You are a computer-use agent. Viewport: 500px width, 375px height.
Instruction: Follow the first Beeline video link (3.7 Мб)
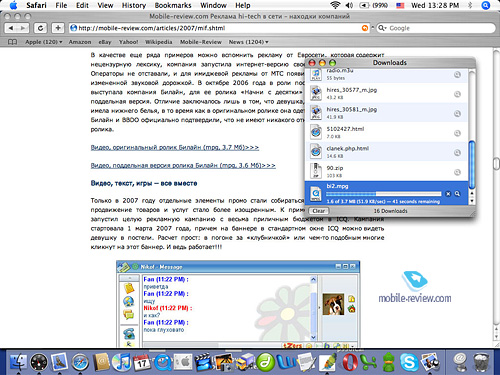175,147
